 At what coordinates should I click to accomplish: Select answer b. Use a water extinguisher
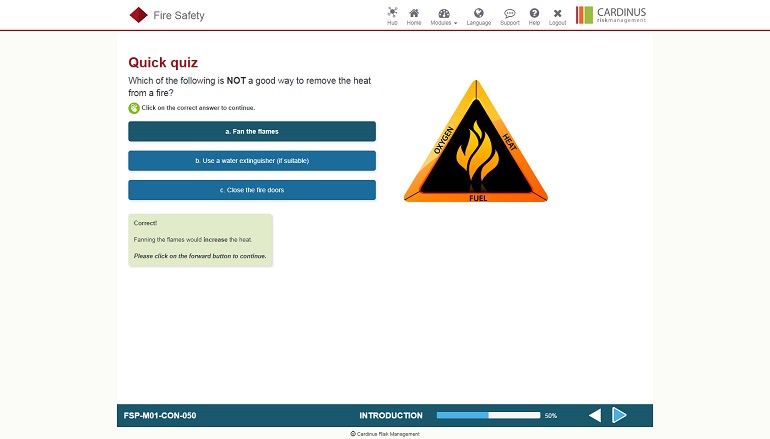click(252, 161)
